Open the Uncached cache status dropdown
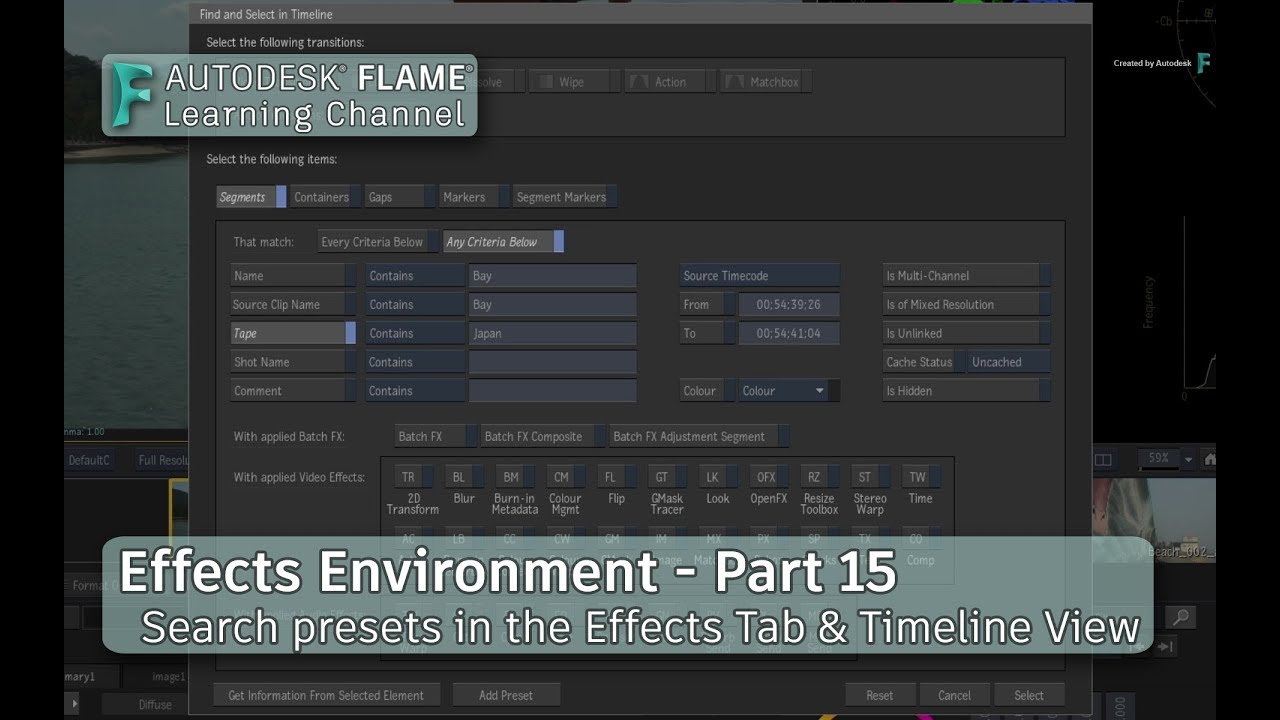 coord(1009,362)
